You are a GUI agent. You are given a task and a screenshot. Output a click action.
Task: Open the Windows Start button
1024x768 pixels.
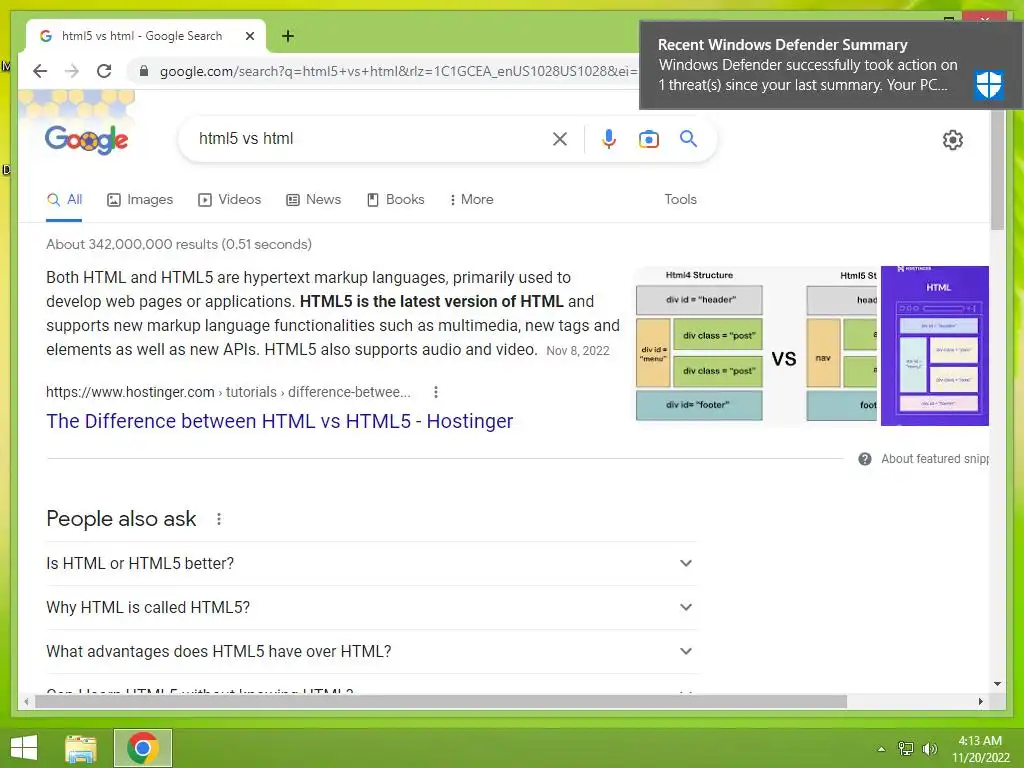(x=24, y=748)
